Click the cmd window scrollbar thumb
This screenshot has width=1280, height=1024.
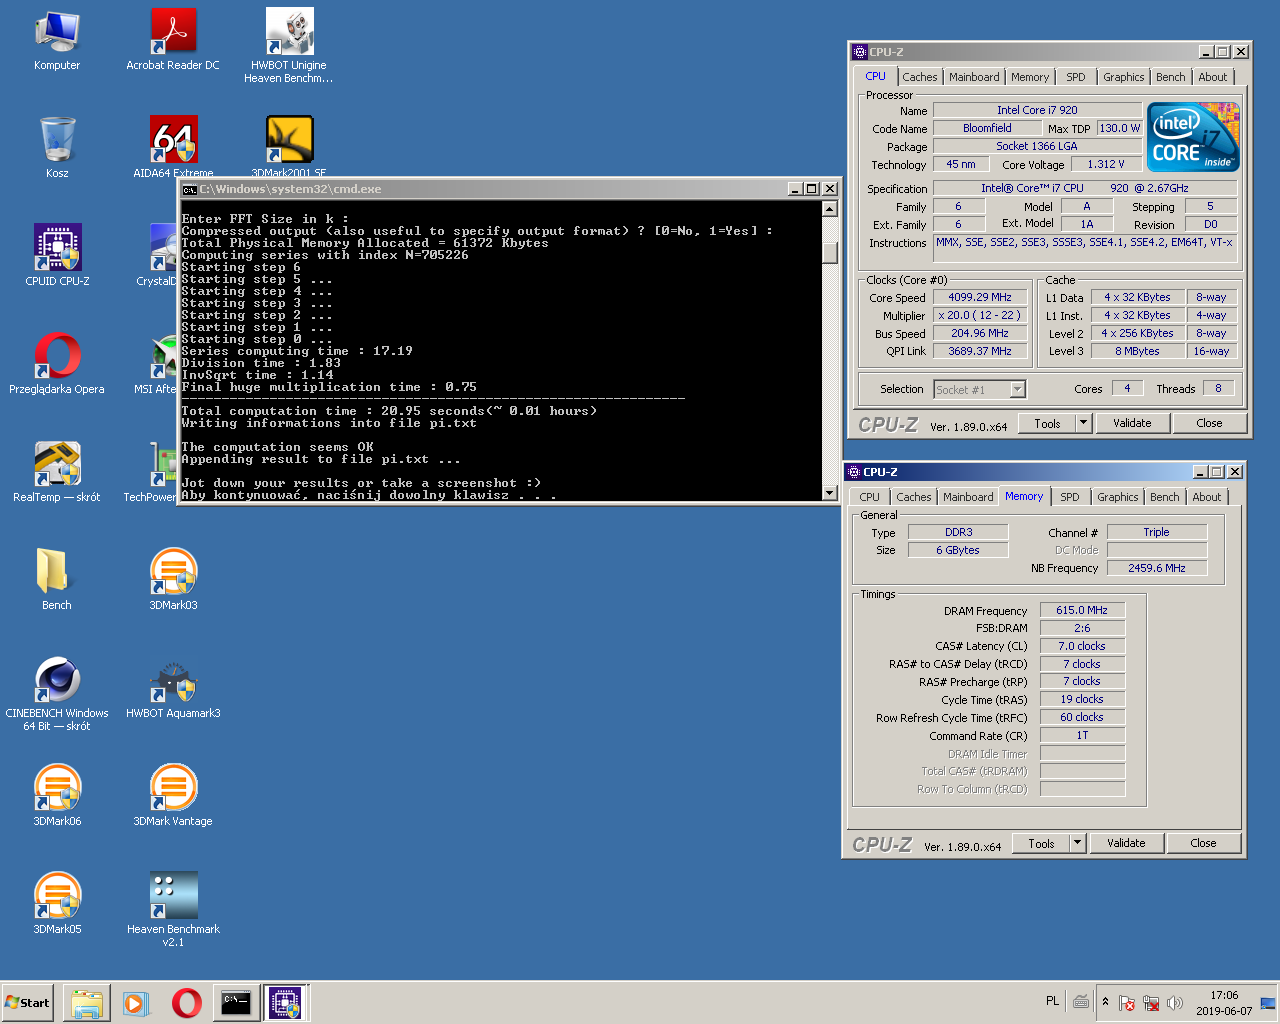(x=829, y=252)
